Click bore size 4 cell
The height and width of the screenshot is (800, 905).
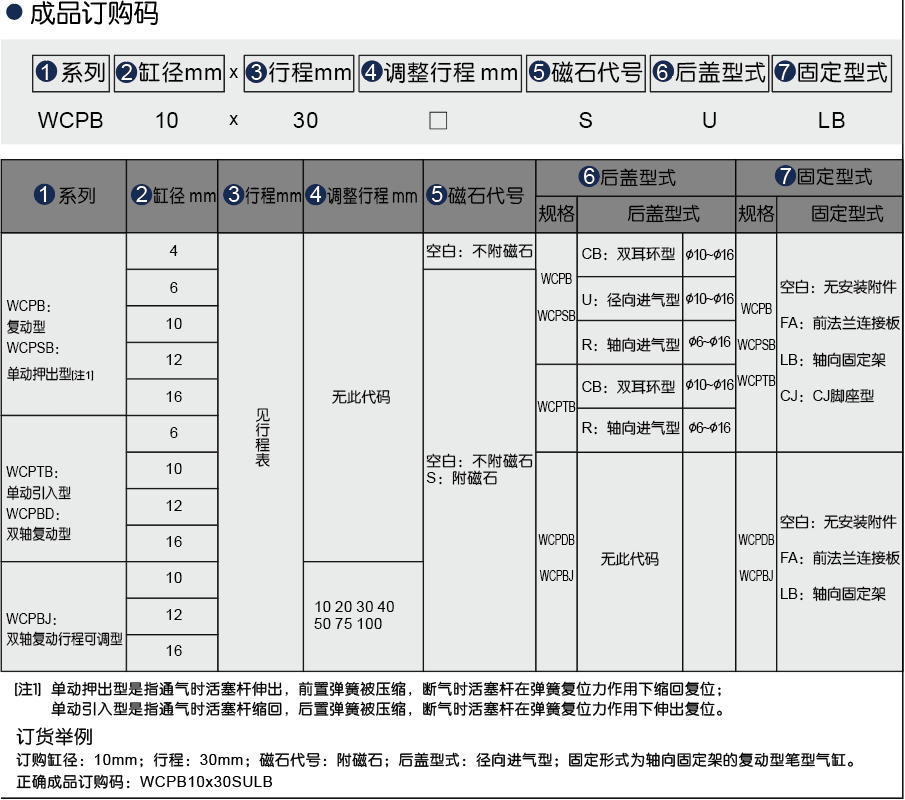click(x=173, y=251)
